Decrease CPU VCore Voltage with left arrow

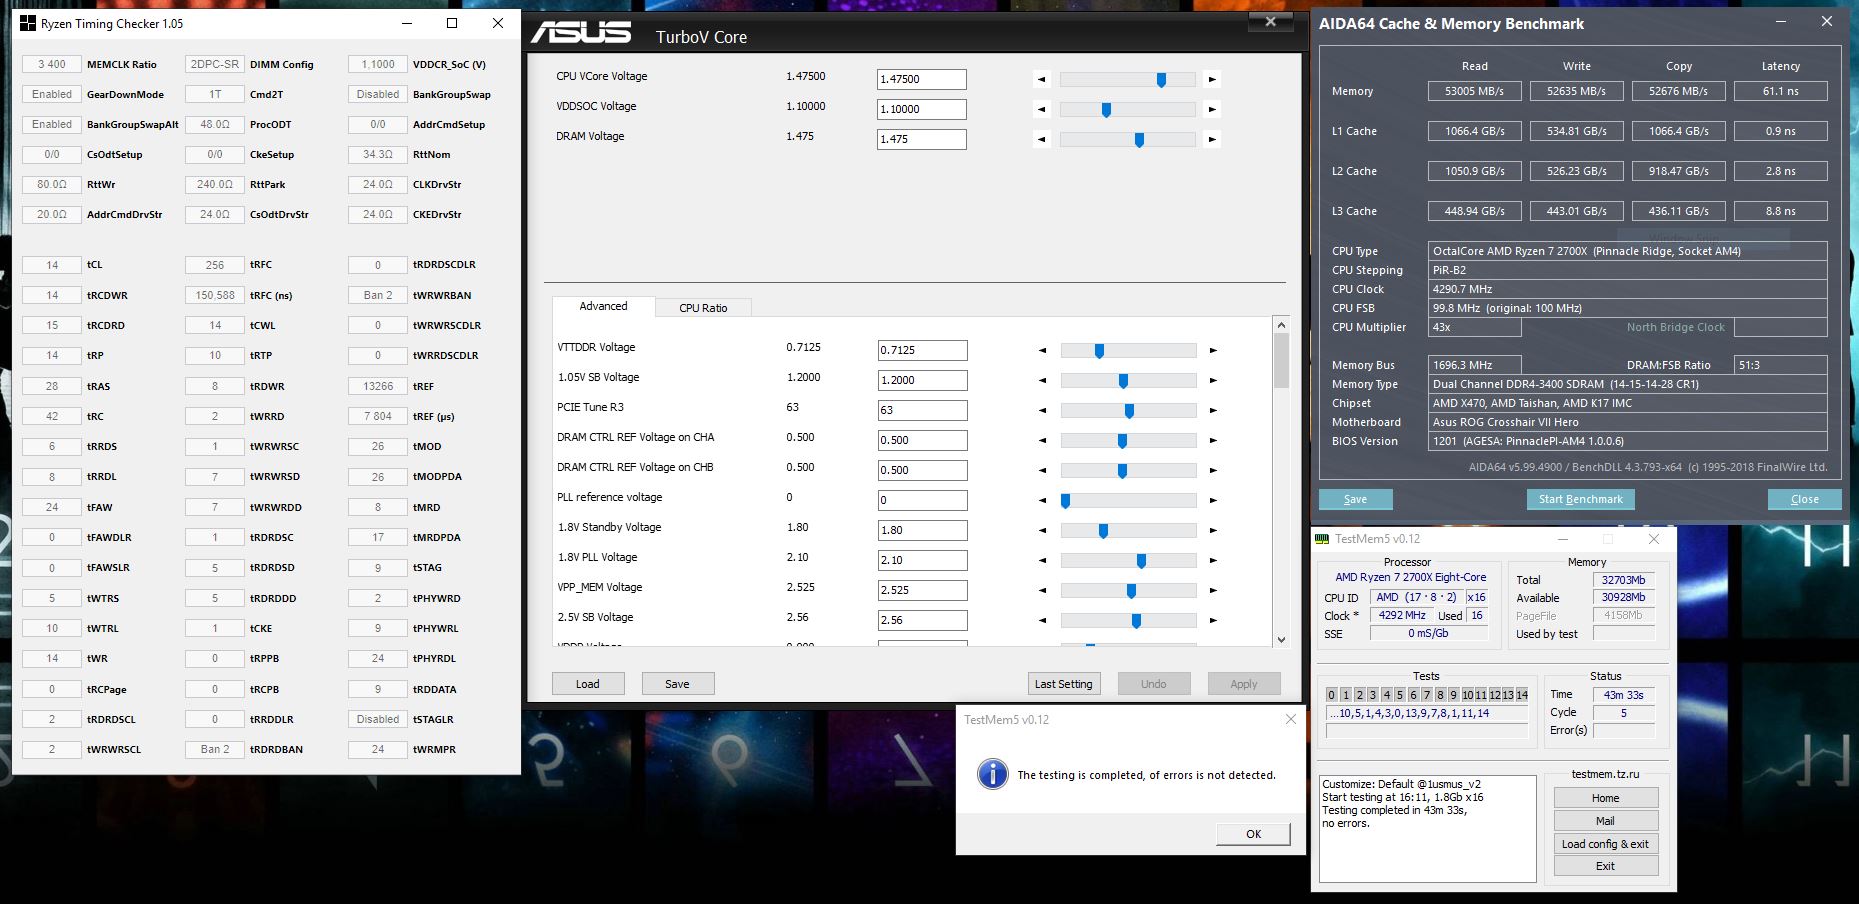click(1042, 79)
